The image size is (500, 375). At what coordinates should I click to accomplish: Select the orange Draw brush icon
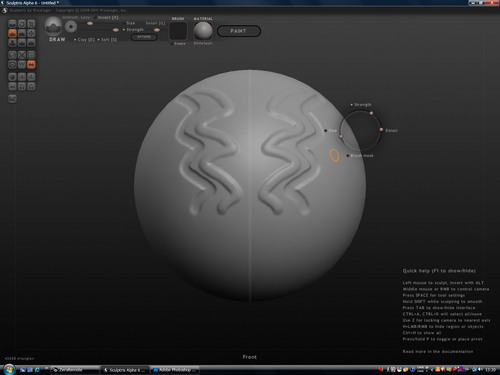coord(12,33)
